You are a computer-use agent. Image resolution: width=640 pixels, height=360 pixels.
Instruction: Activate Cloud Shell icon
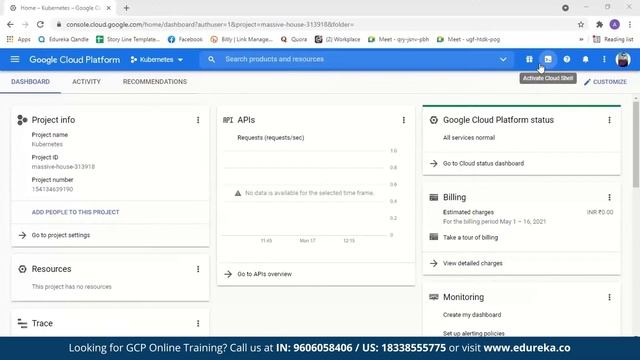click(548, 60)
